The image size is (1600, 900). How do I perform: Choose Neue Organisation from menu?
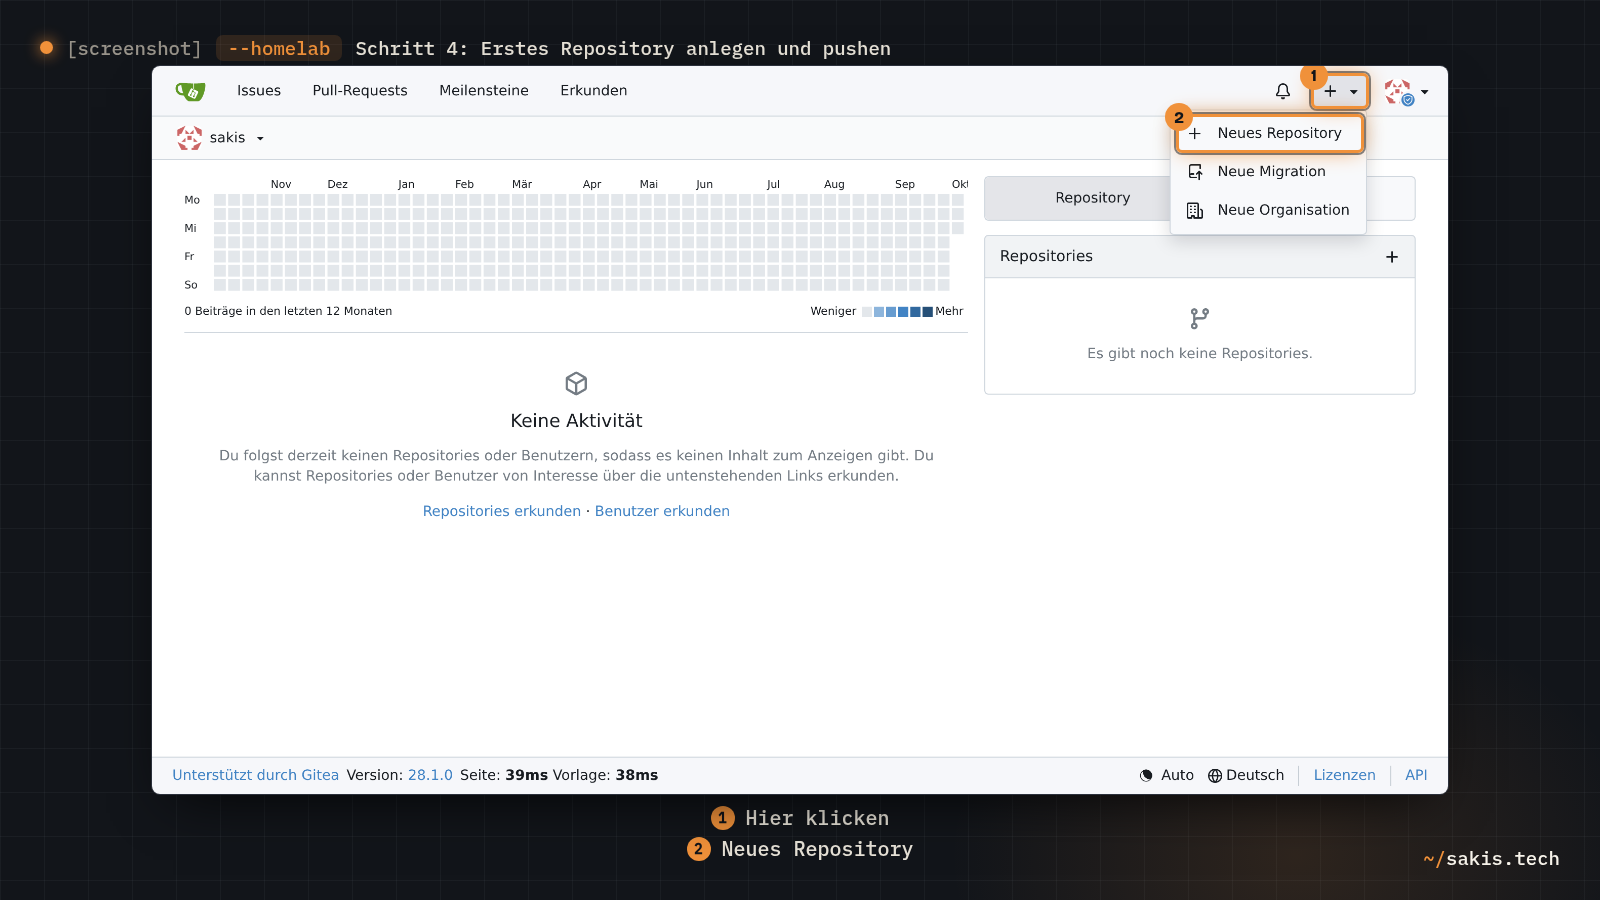click(x=1268, y=210)
